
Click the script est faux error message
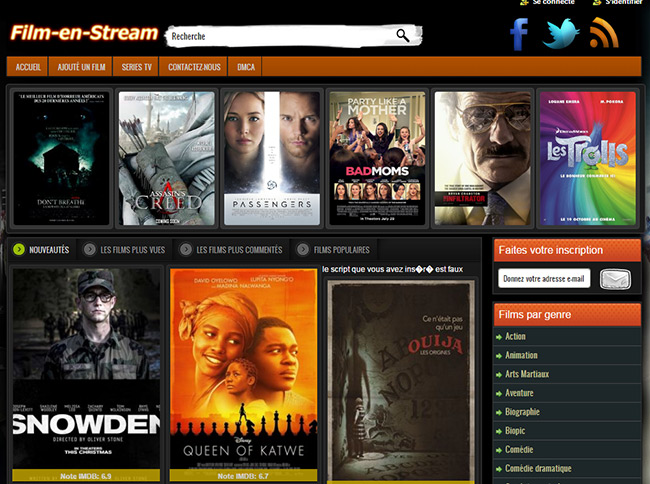[392, 269]
